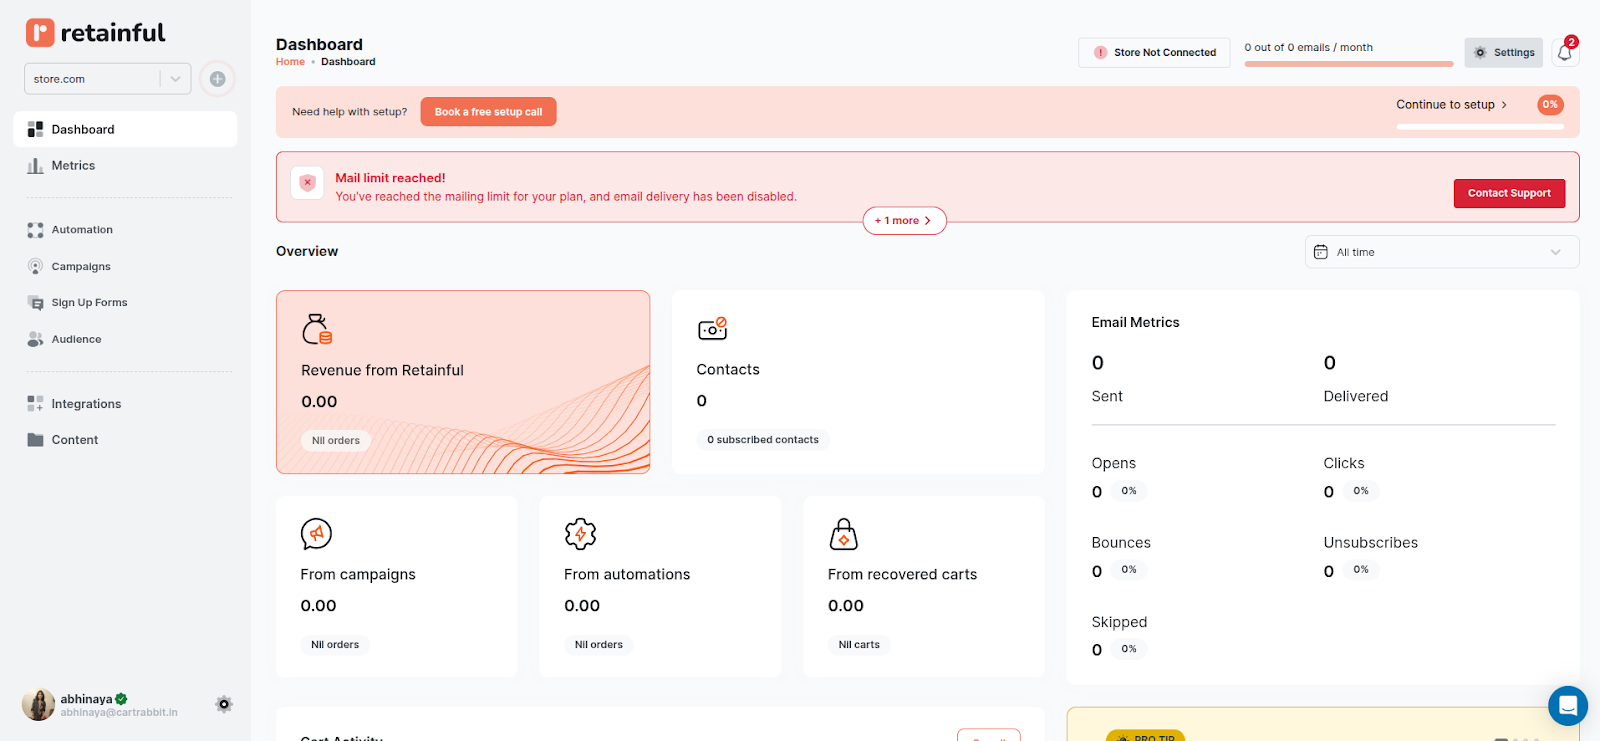
Task: Click the Bounces 0% badge
Action: tap(1129, 570)
